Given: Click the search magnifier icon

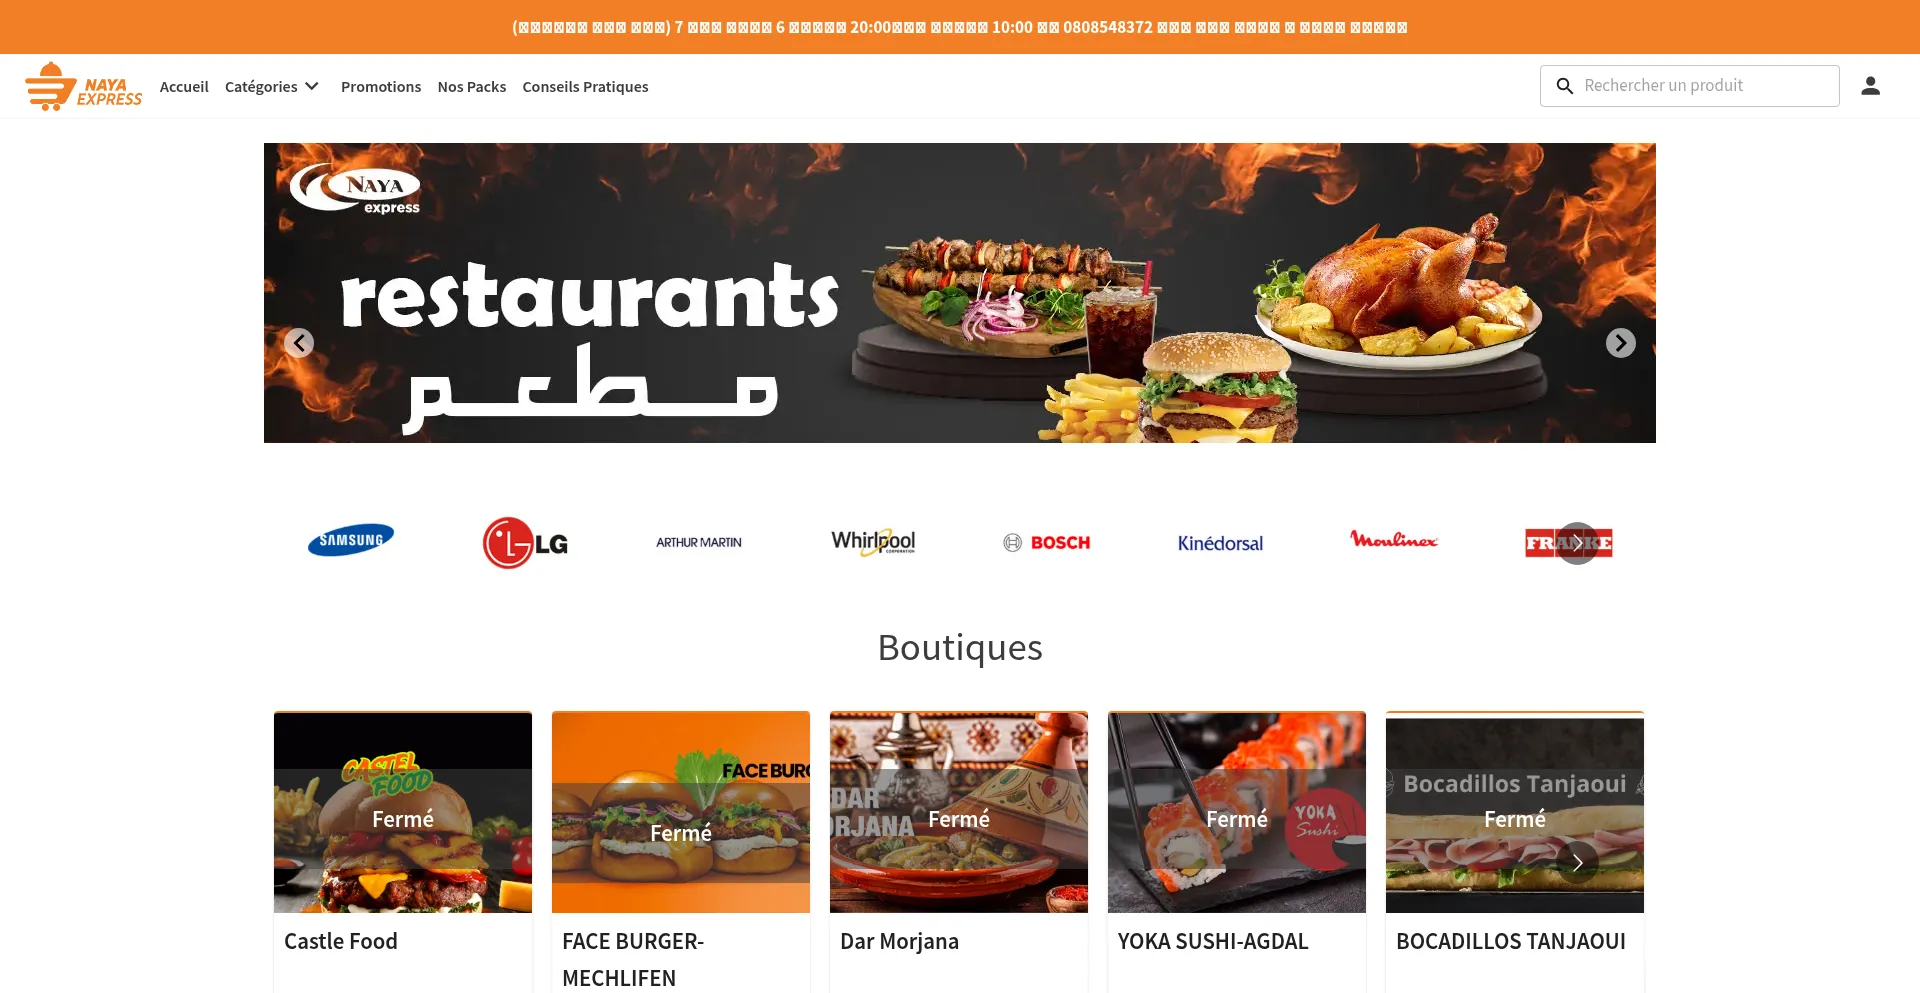Looking at the screenshot, I should 1565,86.
